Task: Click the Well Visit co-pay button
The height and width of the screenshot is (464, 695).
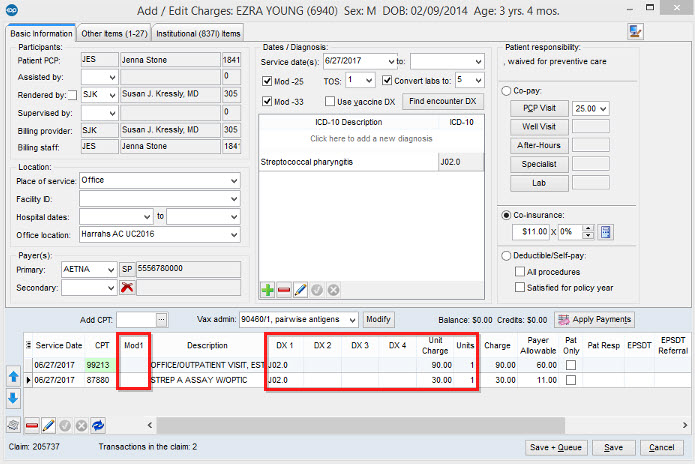Action: coord(539,127)
